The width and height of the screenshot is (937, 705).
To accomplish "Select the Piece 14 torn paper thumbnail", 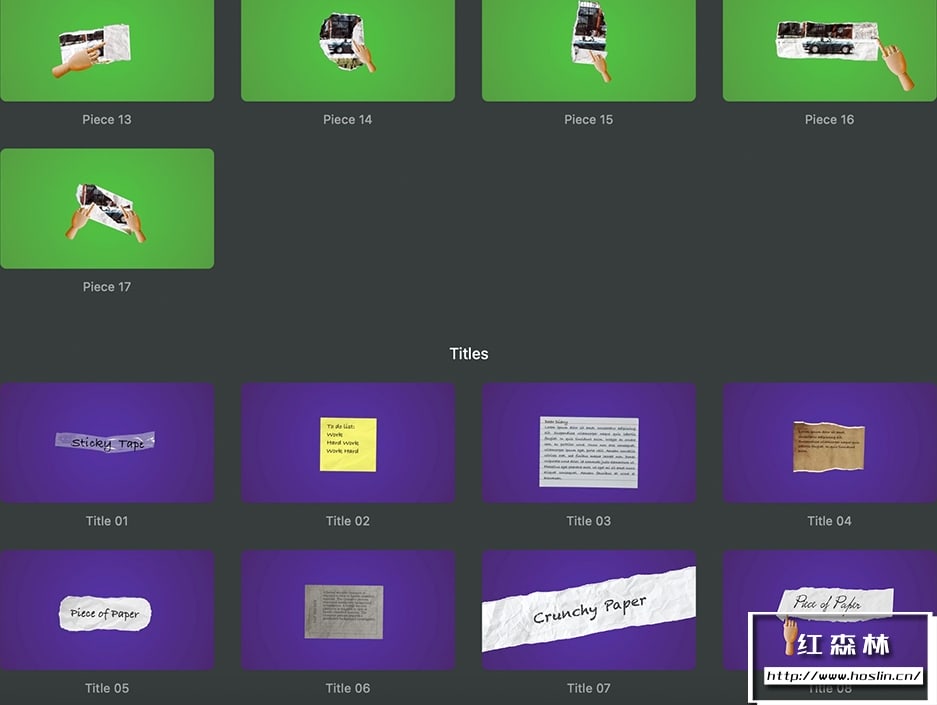I will pos(348,50).
